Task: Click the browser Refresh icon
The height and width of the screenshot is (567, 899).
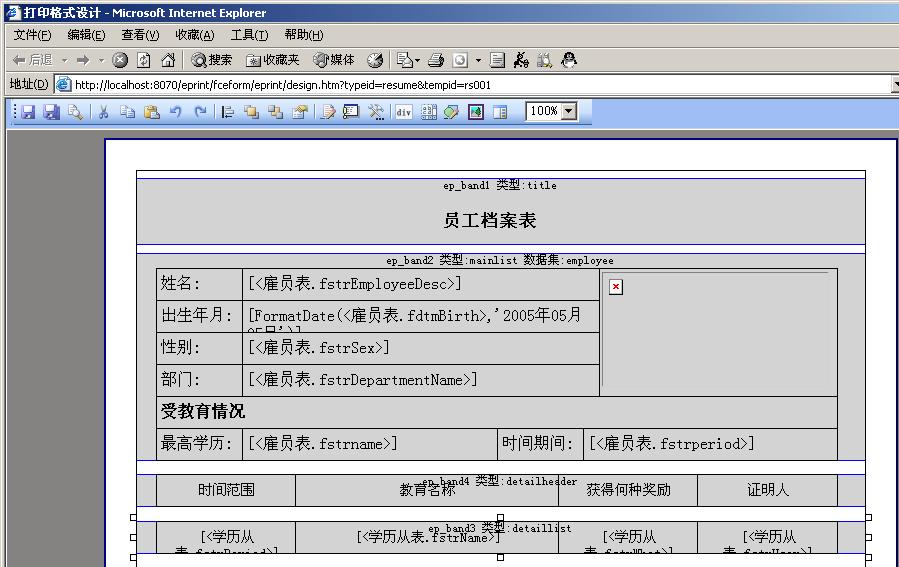Action: tap(144, 60)
